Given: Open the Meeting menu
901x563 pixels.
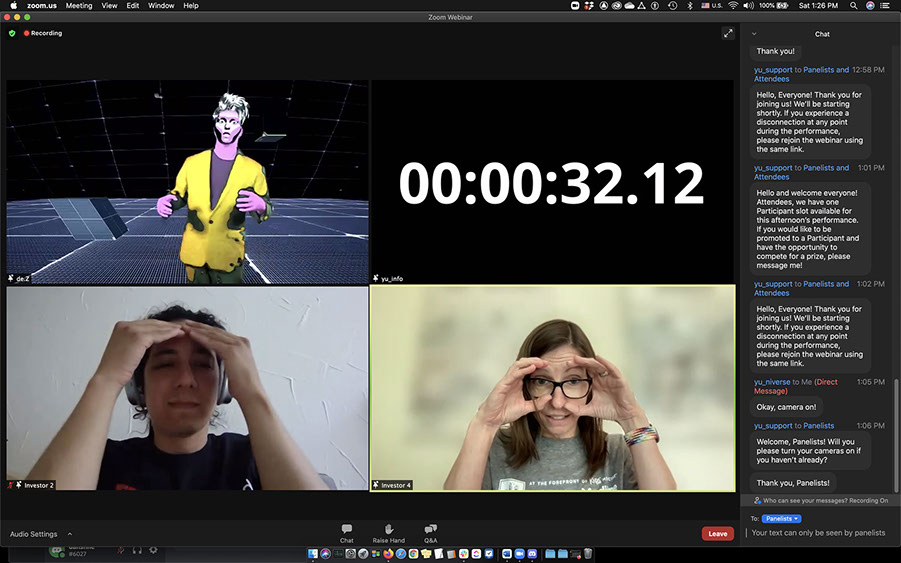Looking at the screenshot, I should click(79, 6).
